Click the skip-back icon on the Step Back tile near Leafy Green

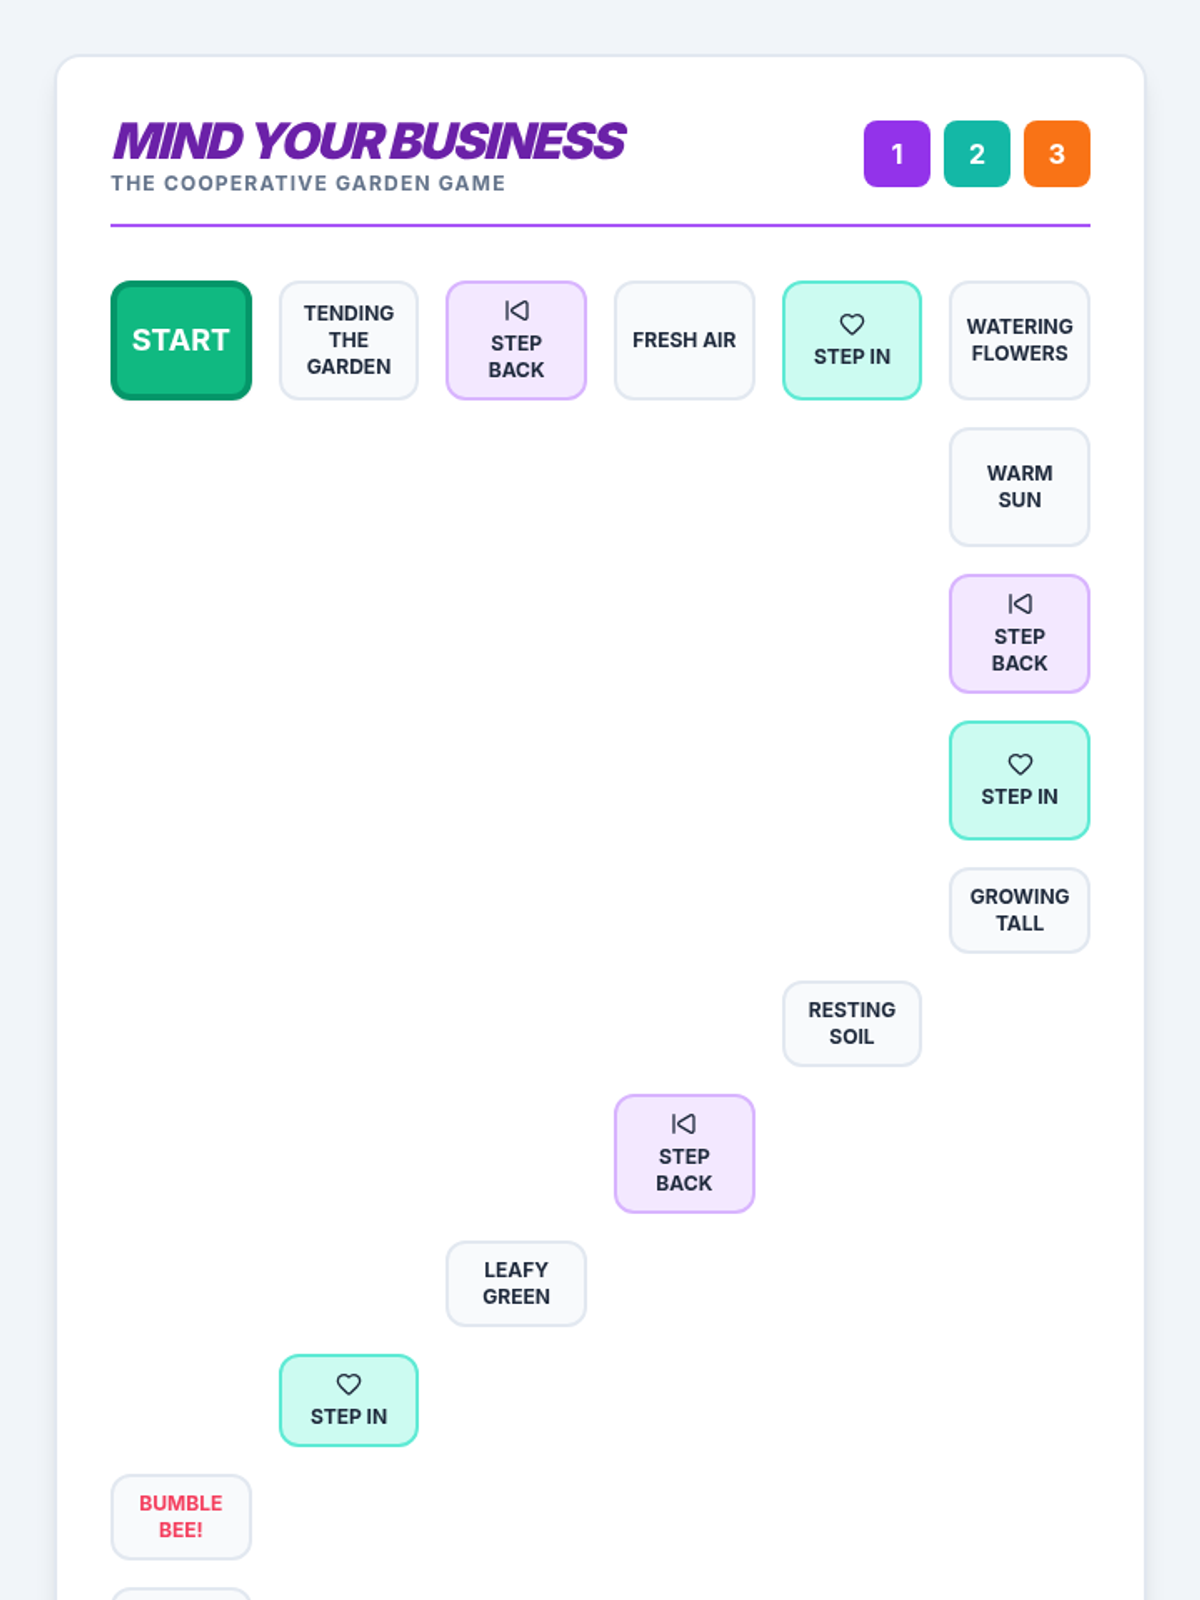[684, 1124]
